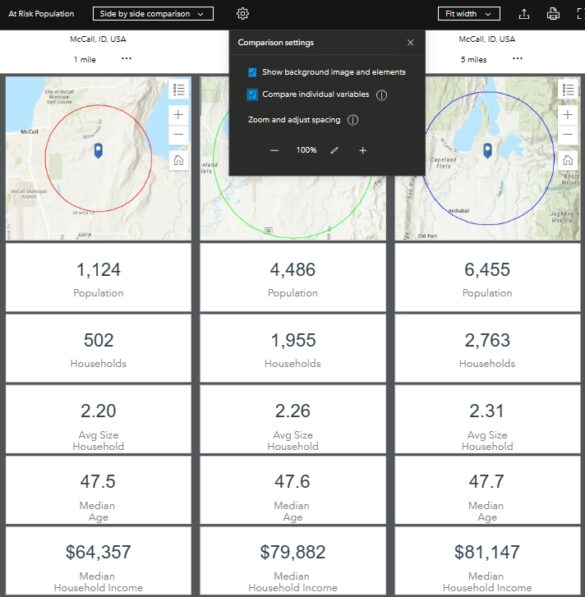The width and height of the screenshot is (585, 597).
Task: Click the print icon in top bar
Action: coord(553,14)
